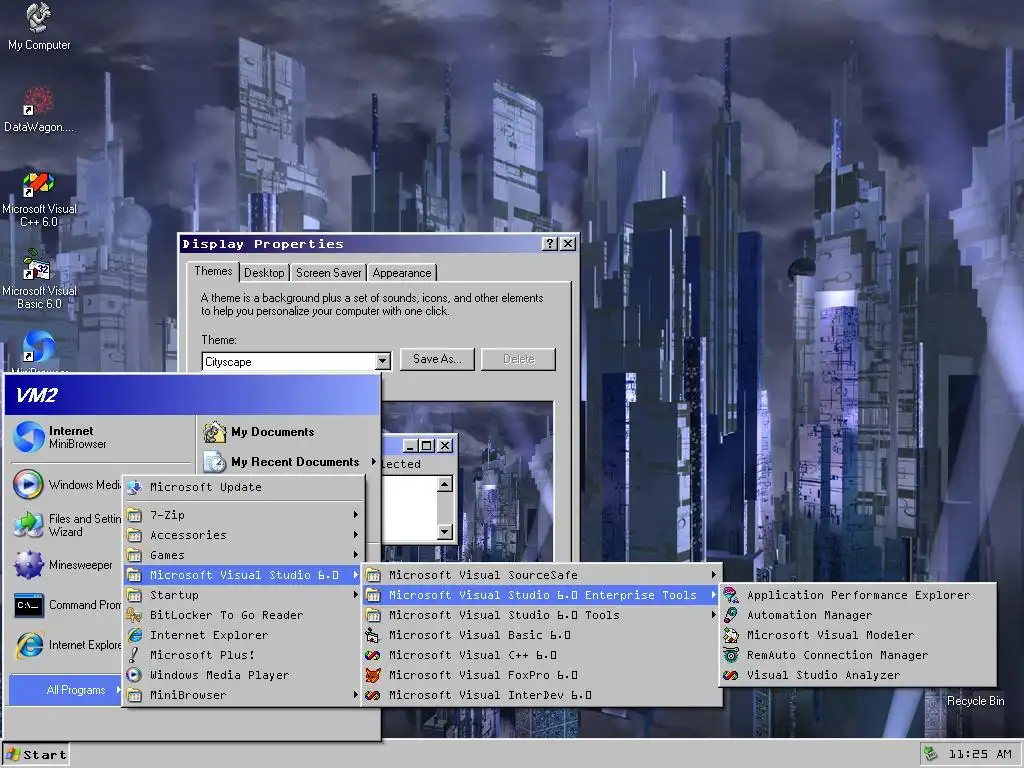Open Command Prompt from the Start menu
This screenshot has height=768, width=1024.
[67, 605]
